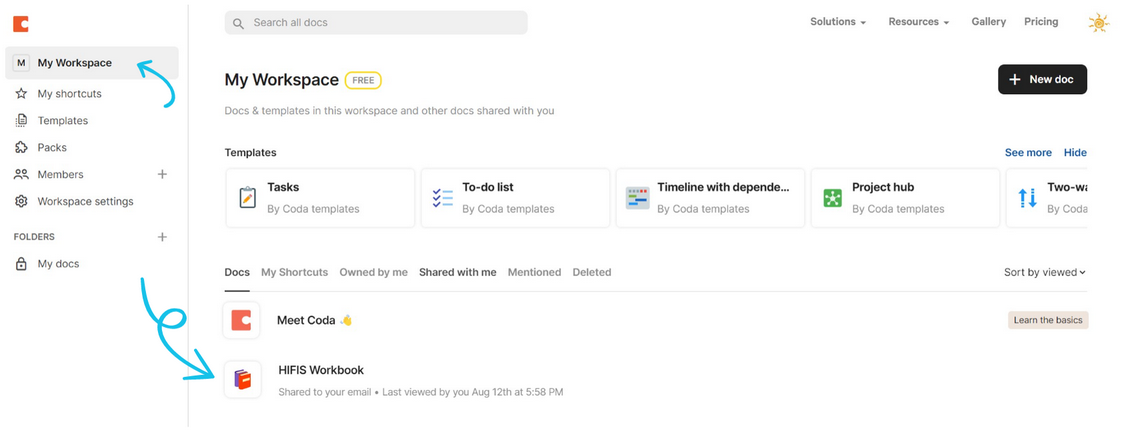Open My docs folder in the sidebar
The image size is (1124, 434).
(58, 264)
